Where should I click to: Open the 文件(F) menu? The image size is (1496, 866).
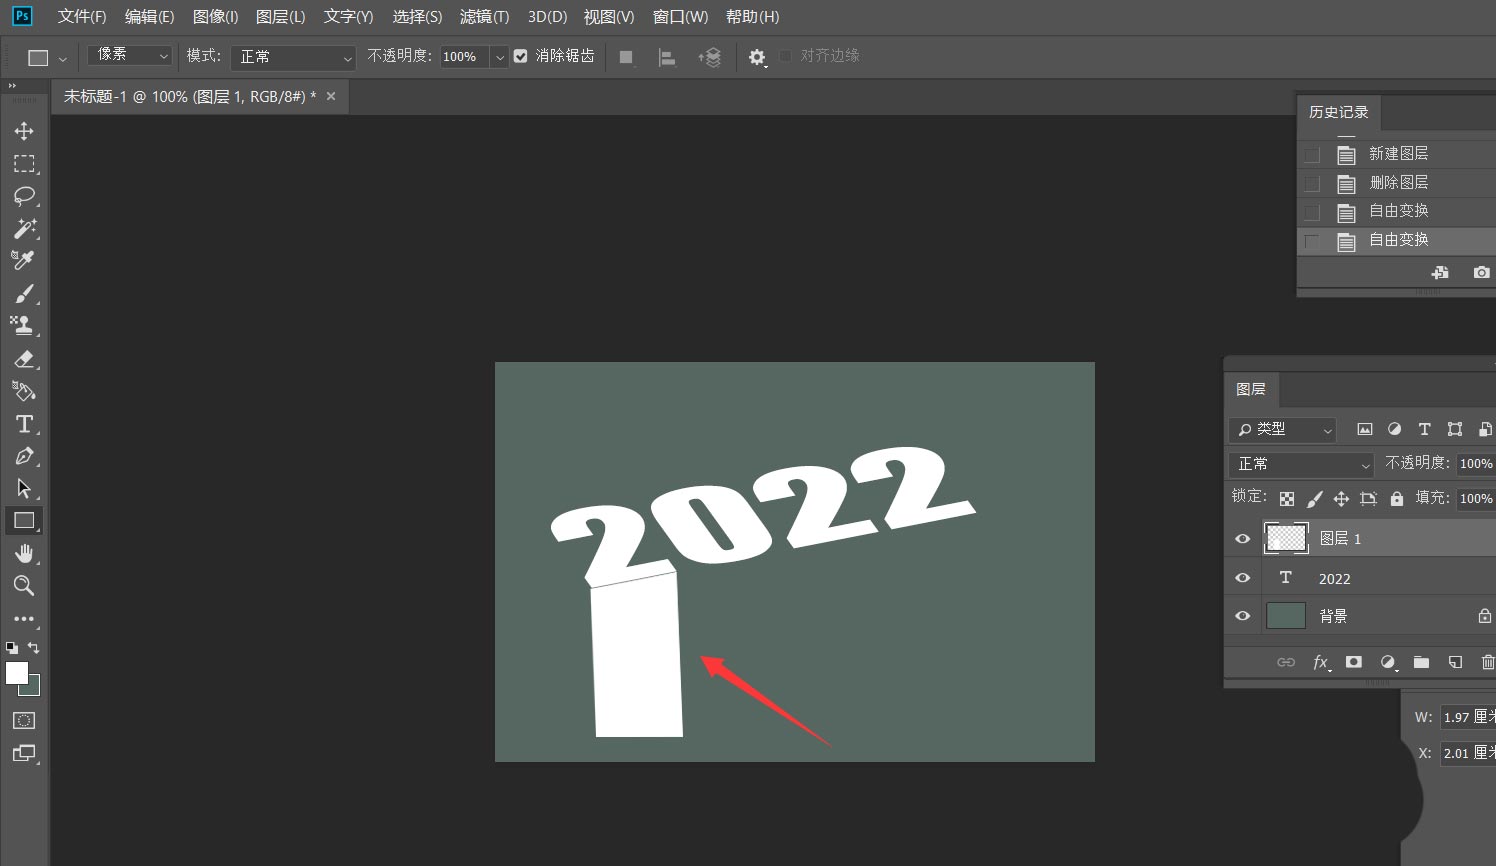tap(82, 17)
